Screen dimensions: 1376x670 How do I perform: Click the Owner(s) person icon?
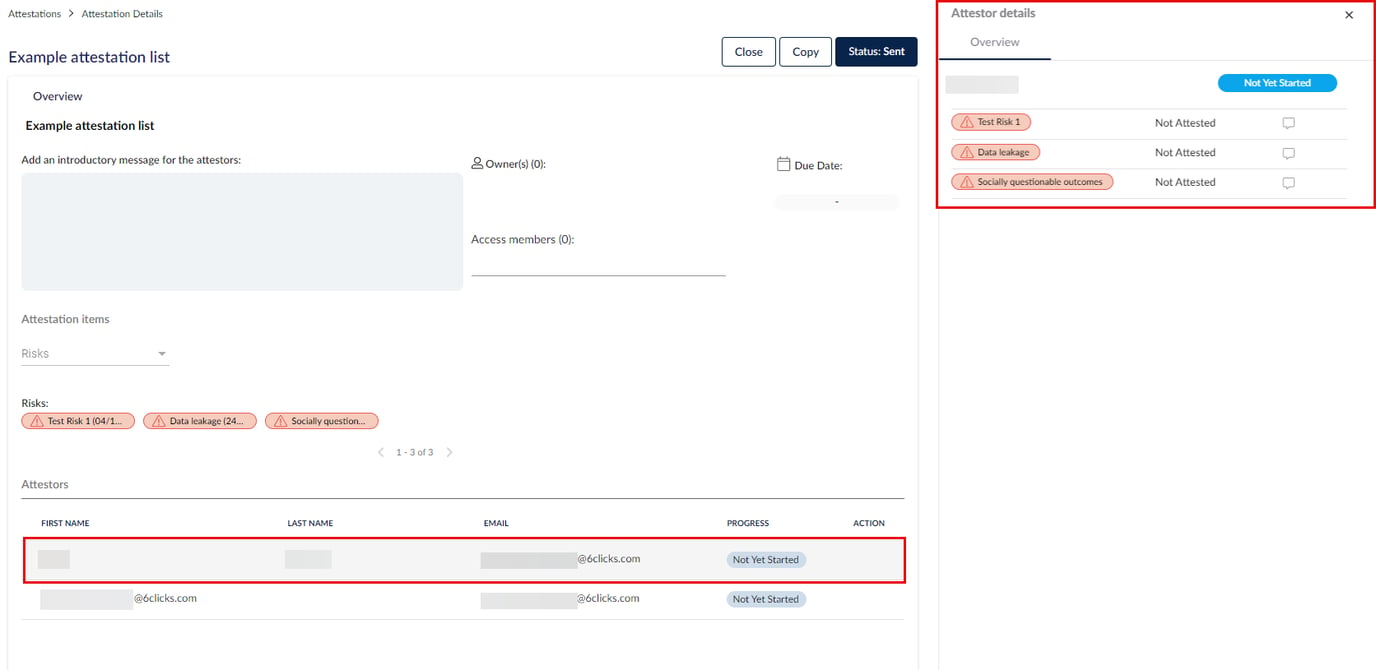(x=477, y=164)
